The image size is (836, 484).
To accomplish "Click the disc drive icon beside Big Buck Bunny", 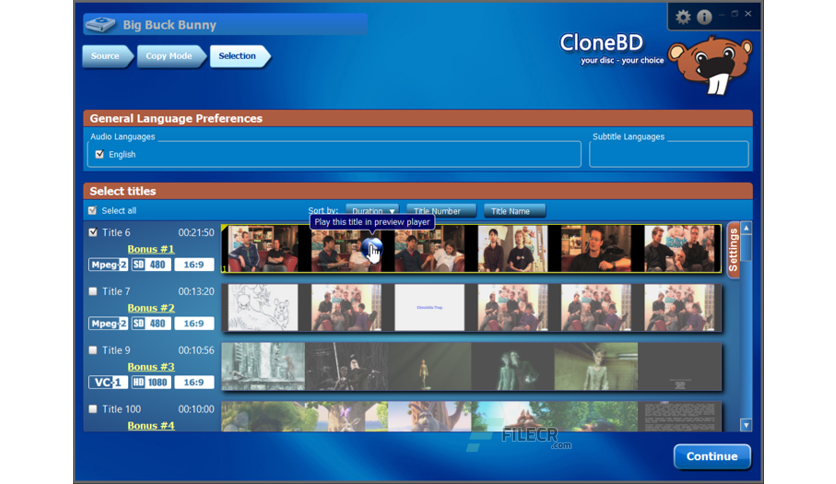I will [x=101, y=25].
